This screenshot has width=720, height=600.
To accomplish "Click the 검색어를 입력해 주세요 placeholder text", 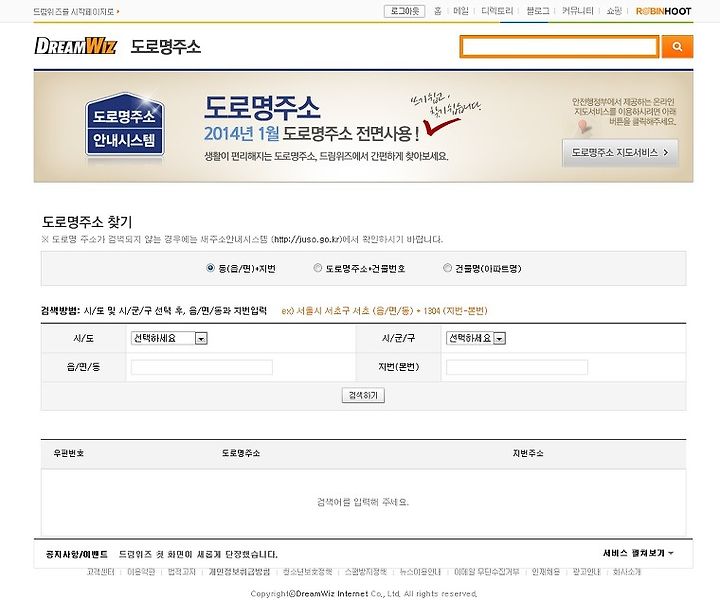I will point(363,502).
